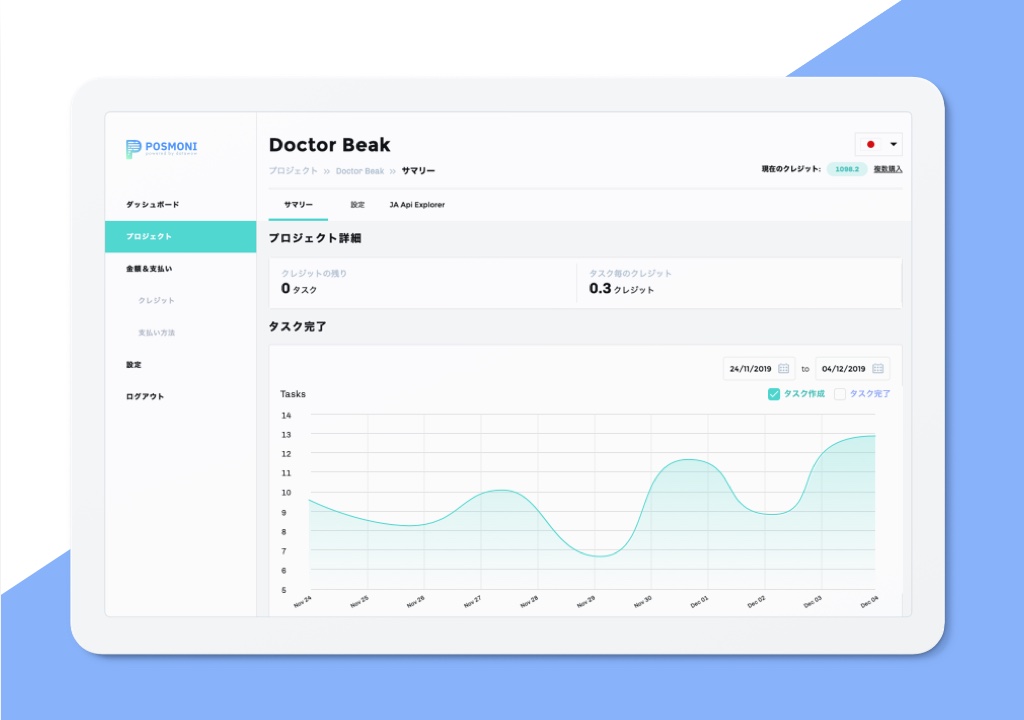This screenshot has height=720, width=1024.
Task: Enable the タスク完了 checkbox
Action: [x=840, y=394]
